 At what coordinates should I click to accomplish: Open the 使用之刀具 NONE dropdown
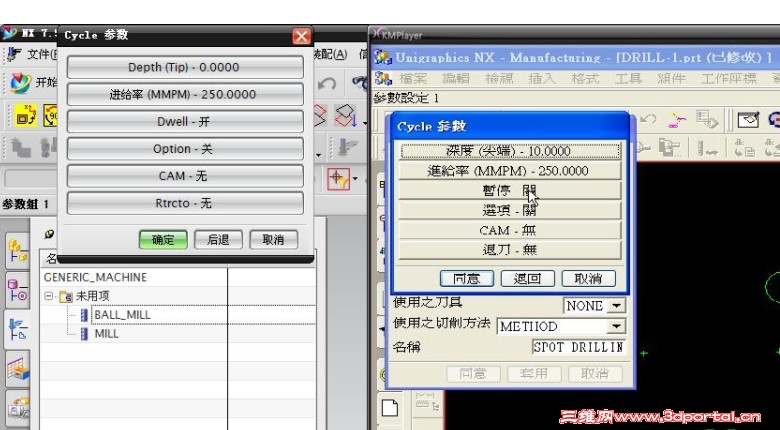pos(616,306)
